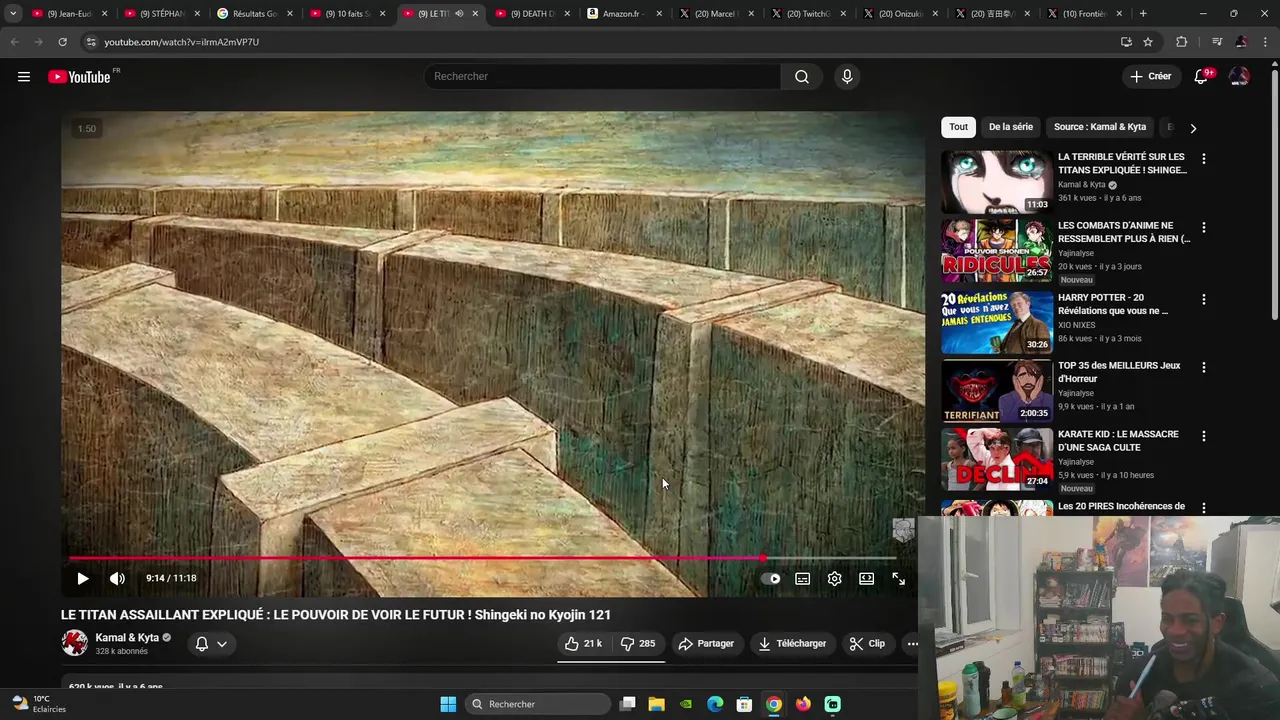Viewport: 1280px width, 720px height.
Task: Open player settings gear
Action: tap(834, 578)
